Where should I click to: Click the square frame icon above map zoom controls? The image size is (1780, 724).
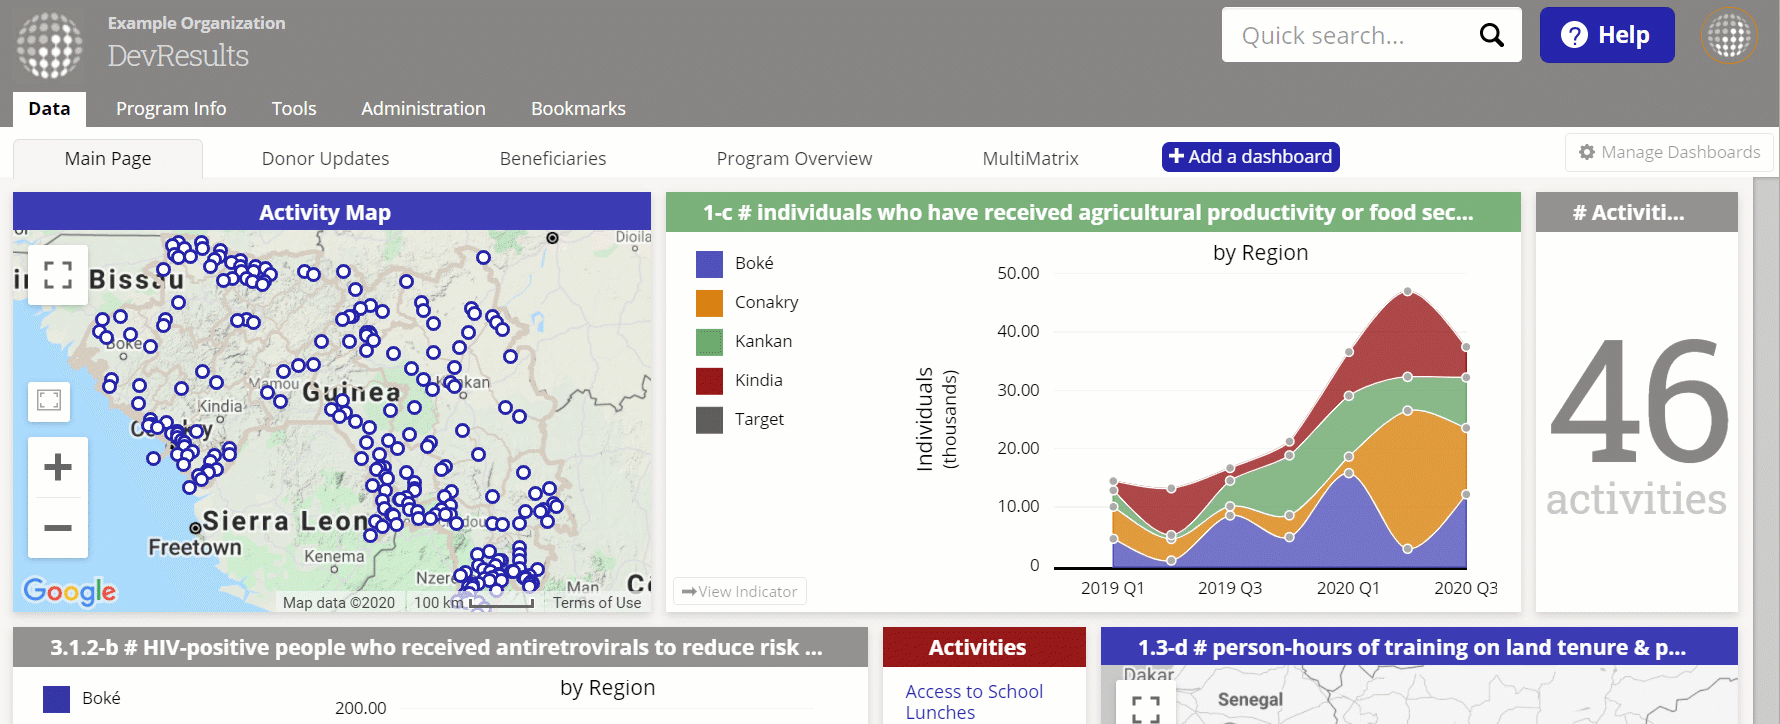[x=49, y=400]
